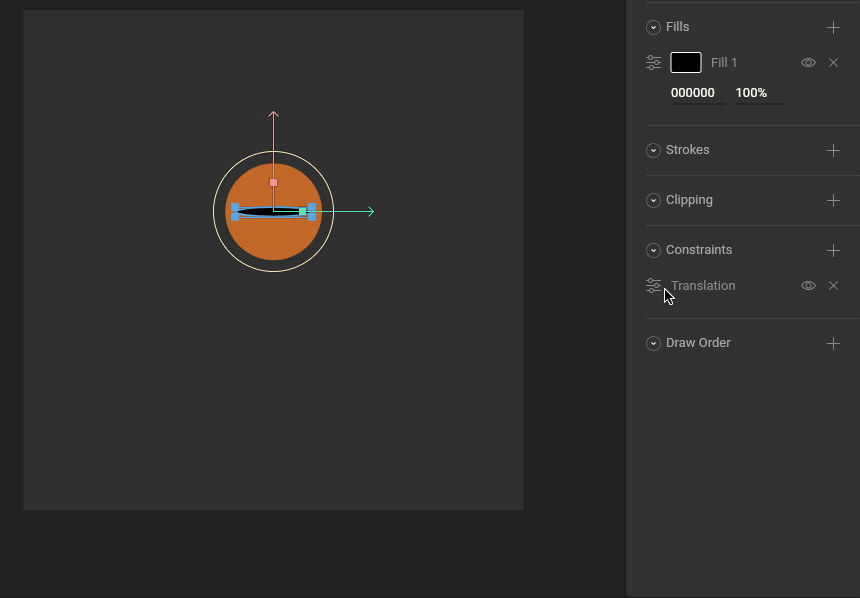Collapse the Constraints section
This screenshot has width=860, height=598.
(653, 251)
